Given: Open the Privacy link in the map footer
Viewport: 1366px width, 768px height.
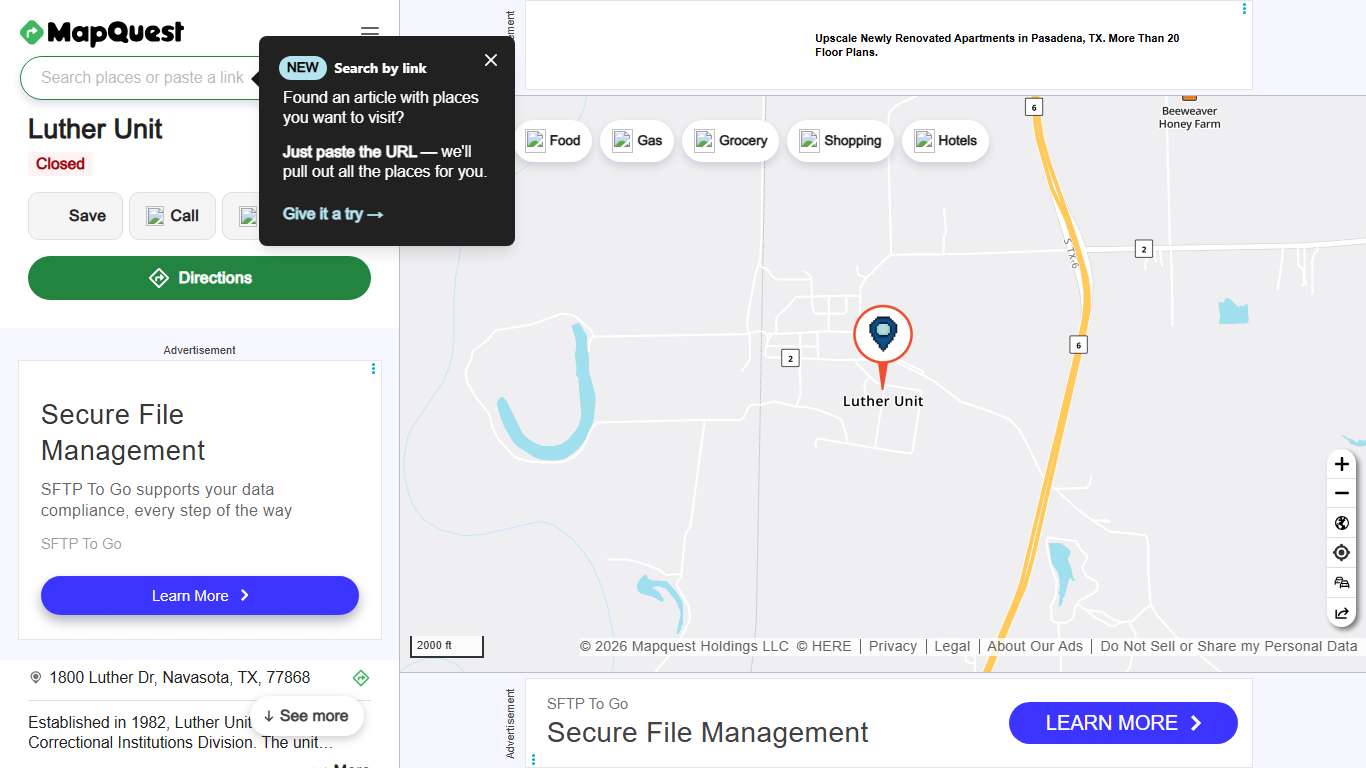Looking at the screenshot, I should click(892, 646).
